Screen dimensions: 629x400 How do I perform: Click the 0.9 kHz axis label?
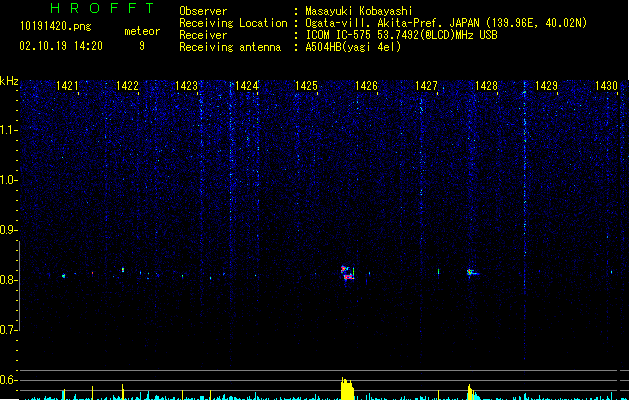[8, 230]
